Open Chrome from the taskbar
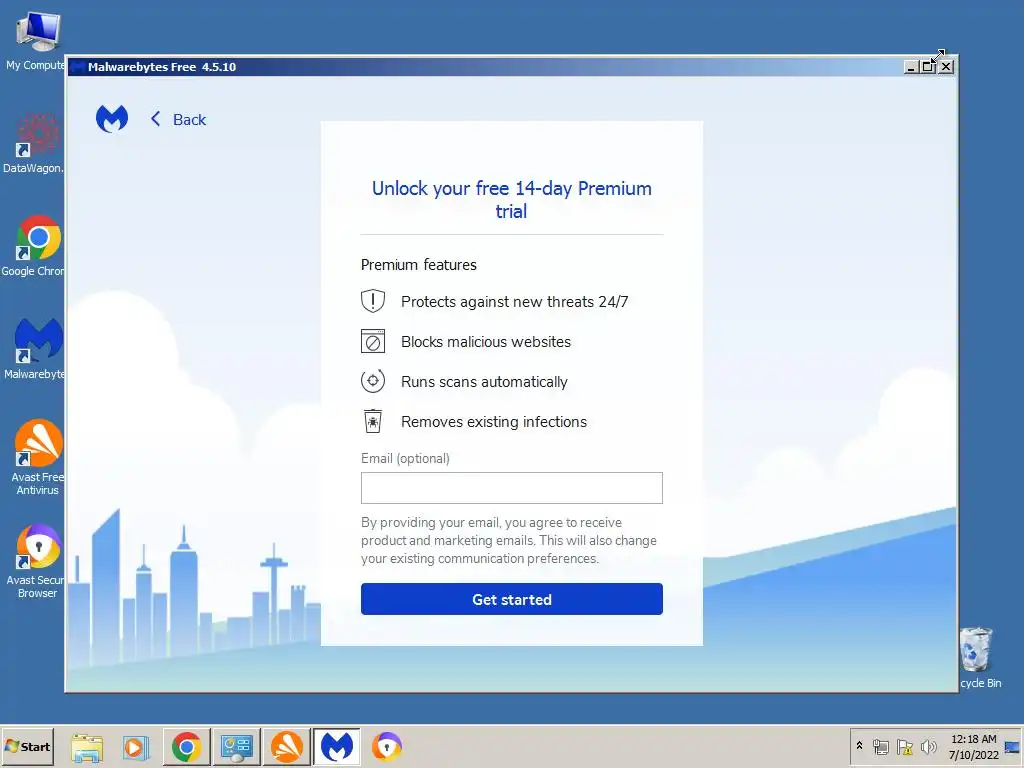Image resolution: width=1024 pixels, height=768 pixels. pyautogui.click(x=186, y=746)
